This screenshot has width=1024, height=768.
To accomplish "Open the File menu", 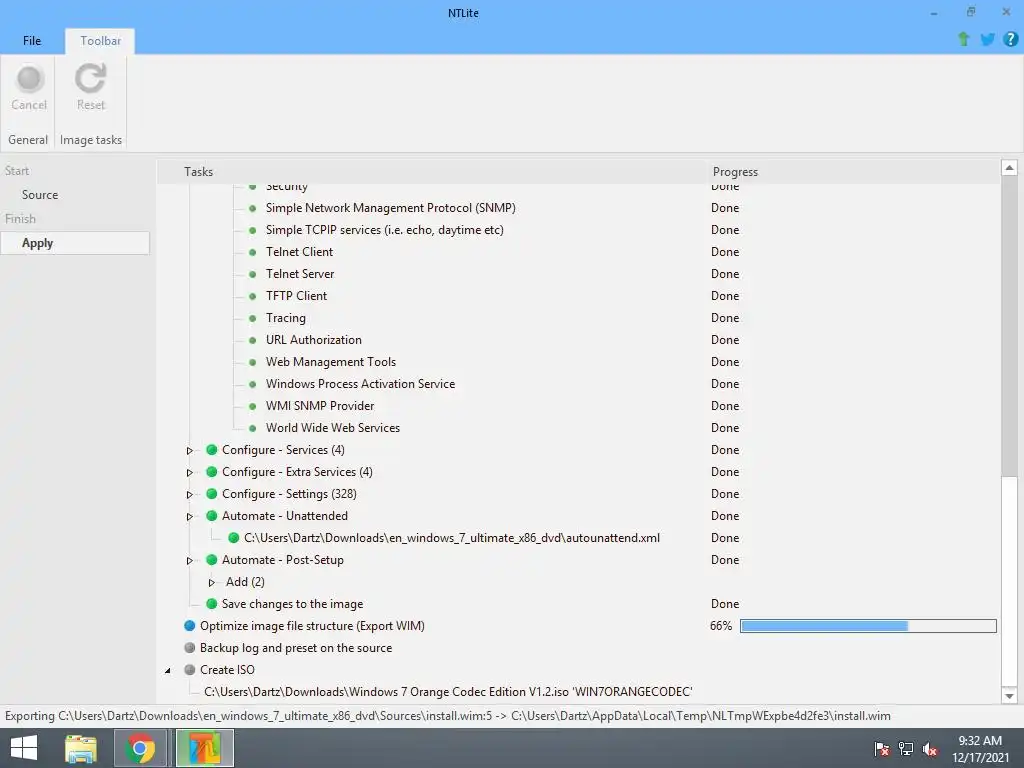I will (x=32, y=40).
